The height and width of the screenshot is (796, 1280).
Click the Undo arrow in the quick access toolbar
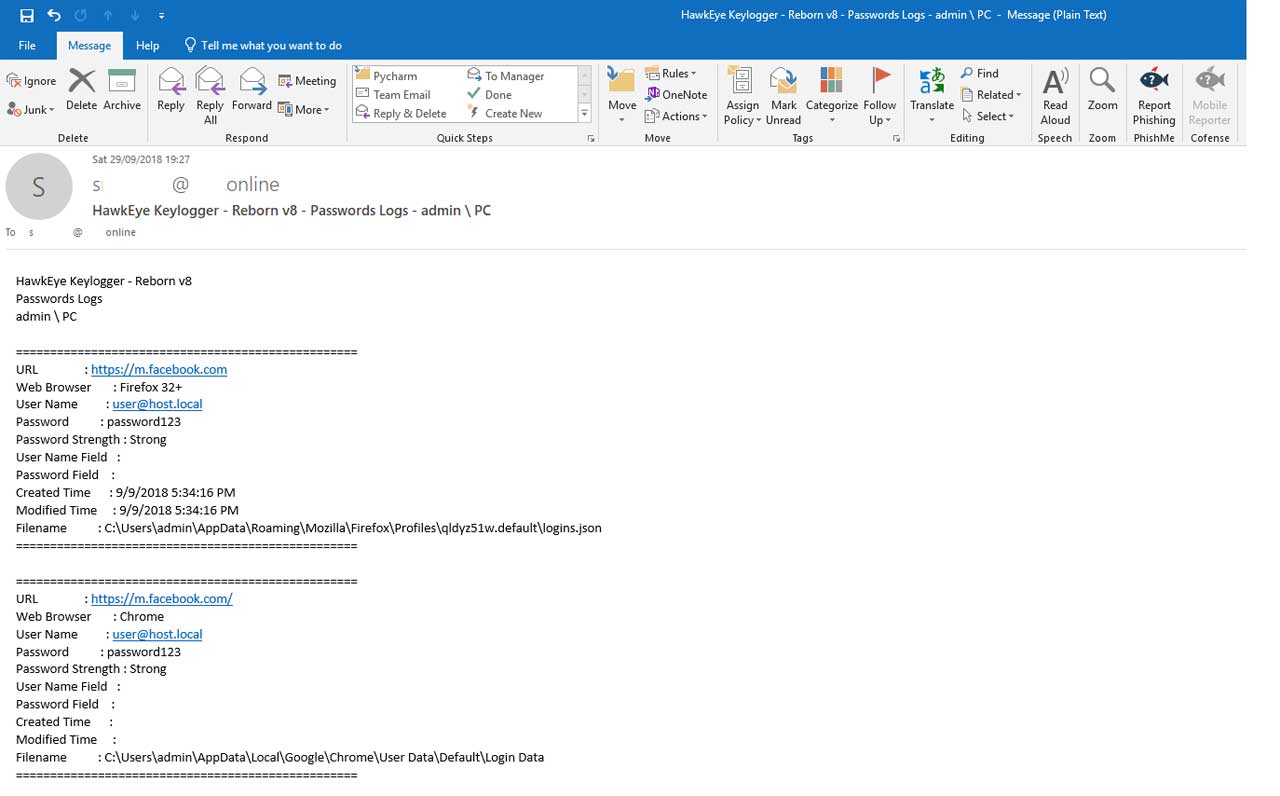[54, 15]
